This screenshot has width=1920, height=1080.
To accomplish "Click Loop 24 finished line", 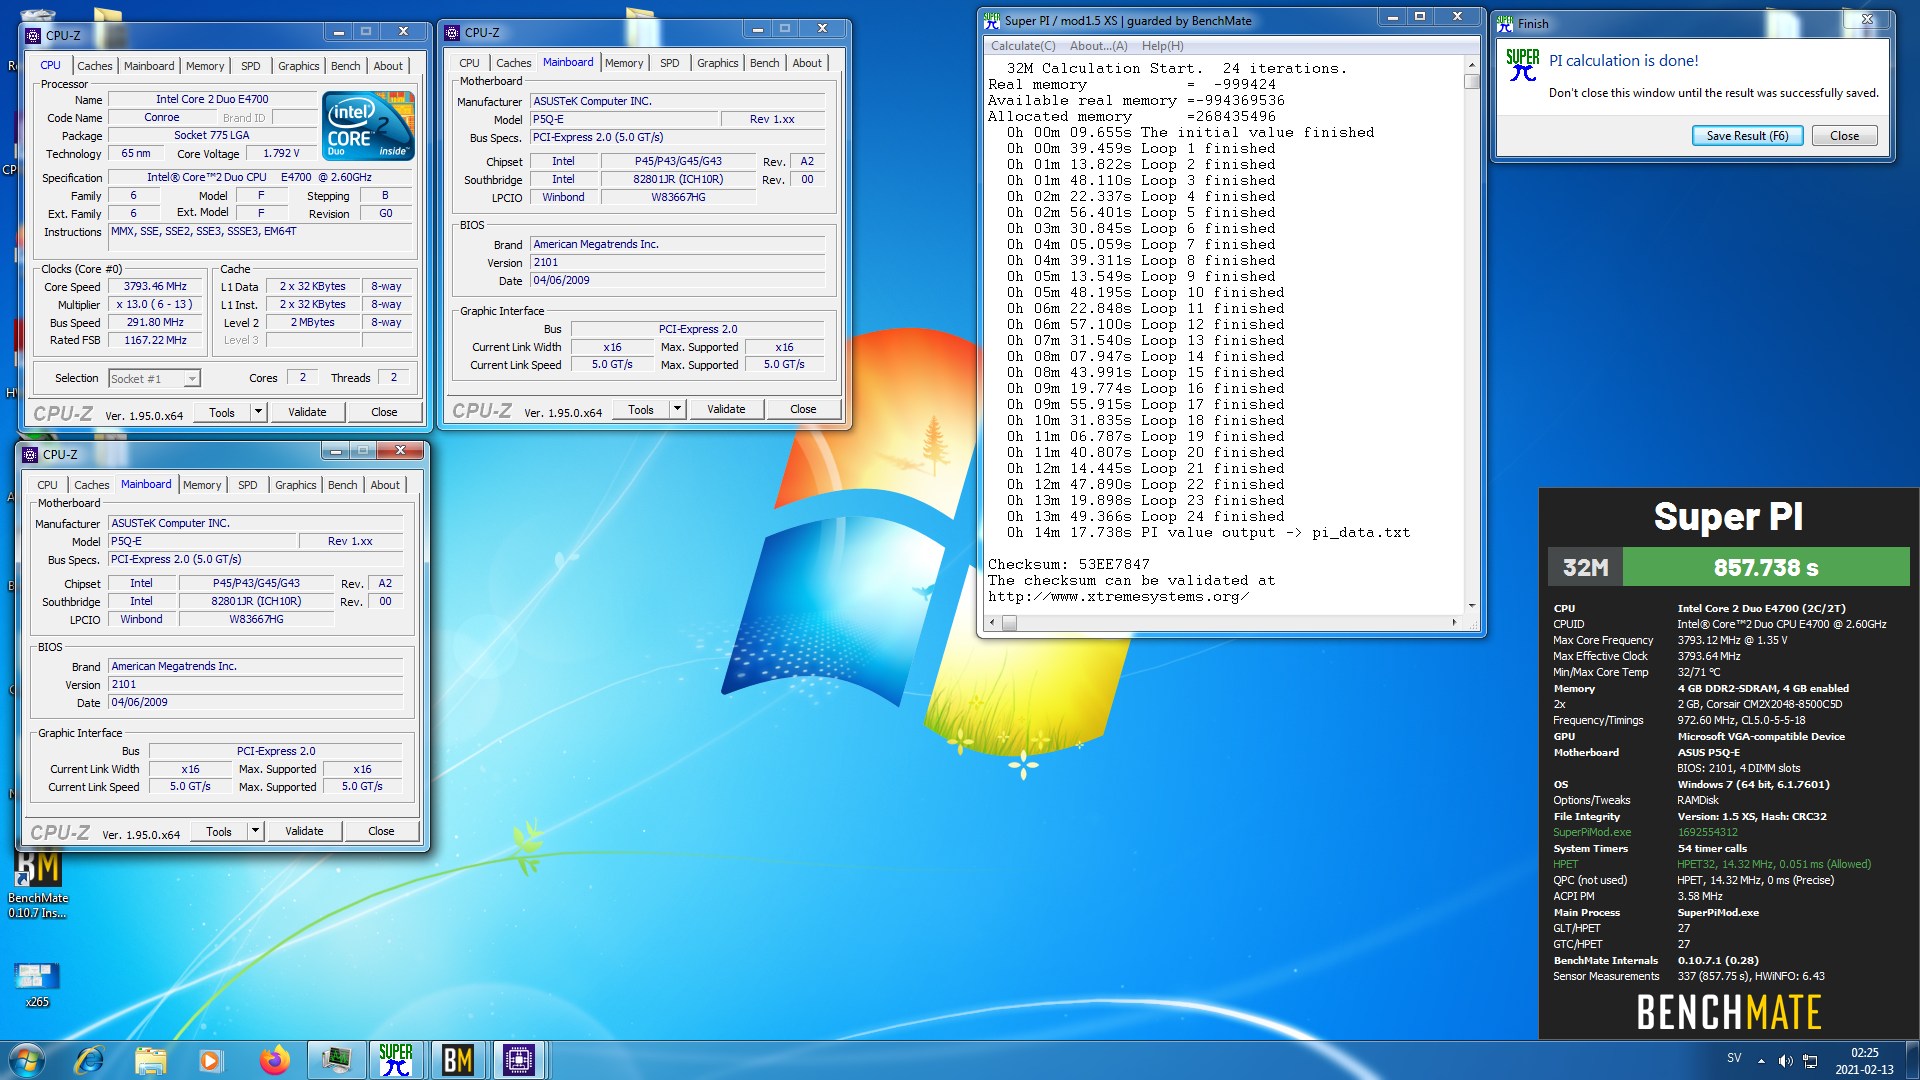I will point(1145,516).
